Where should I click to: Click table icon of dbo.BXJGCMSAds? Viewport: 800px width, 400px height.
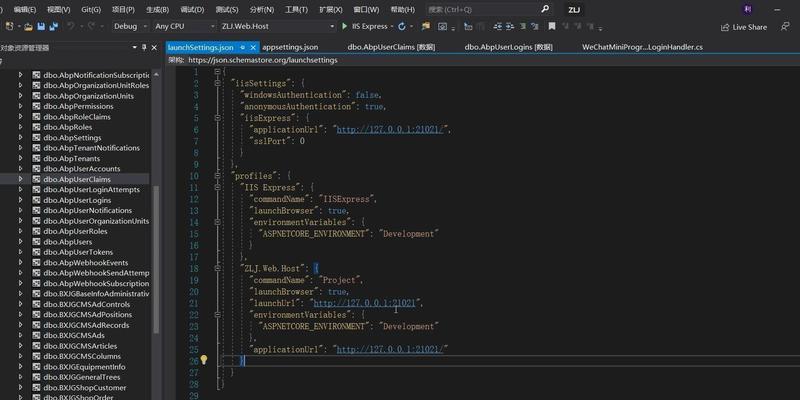pos(36,335)
